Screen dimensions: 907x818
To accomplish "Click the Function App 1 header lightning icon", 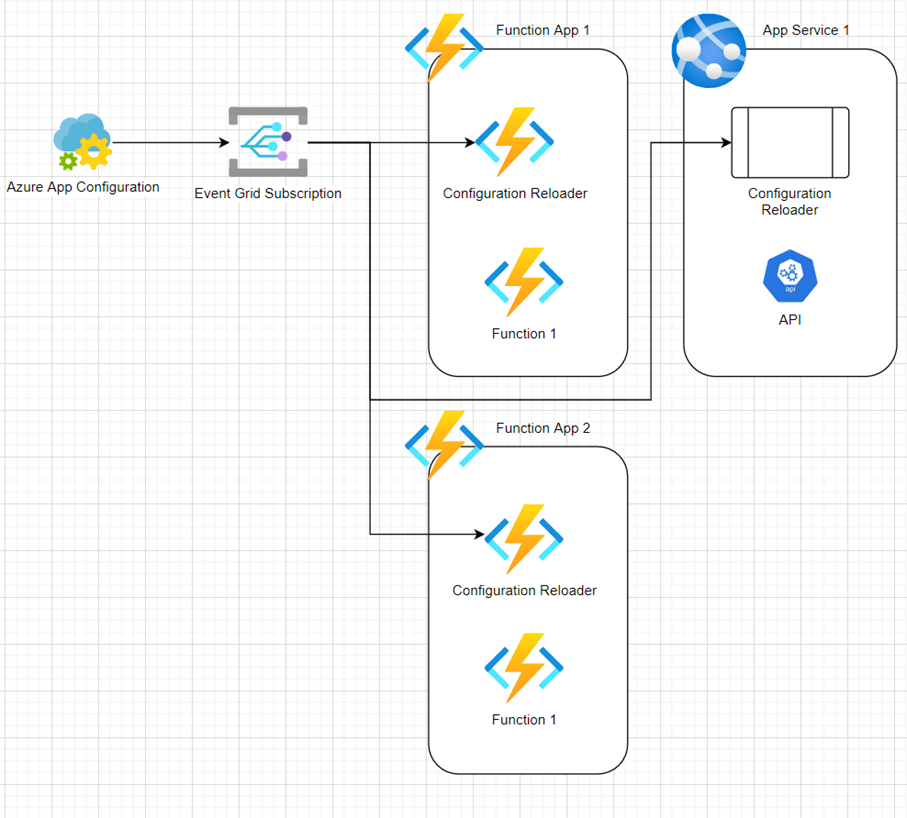I will [x=444, y=48].
